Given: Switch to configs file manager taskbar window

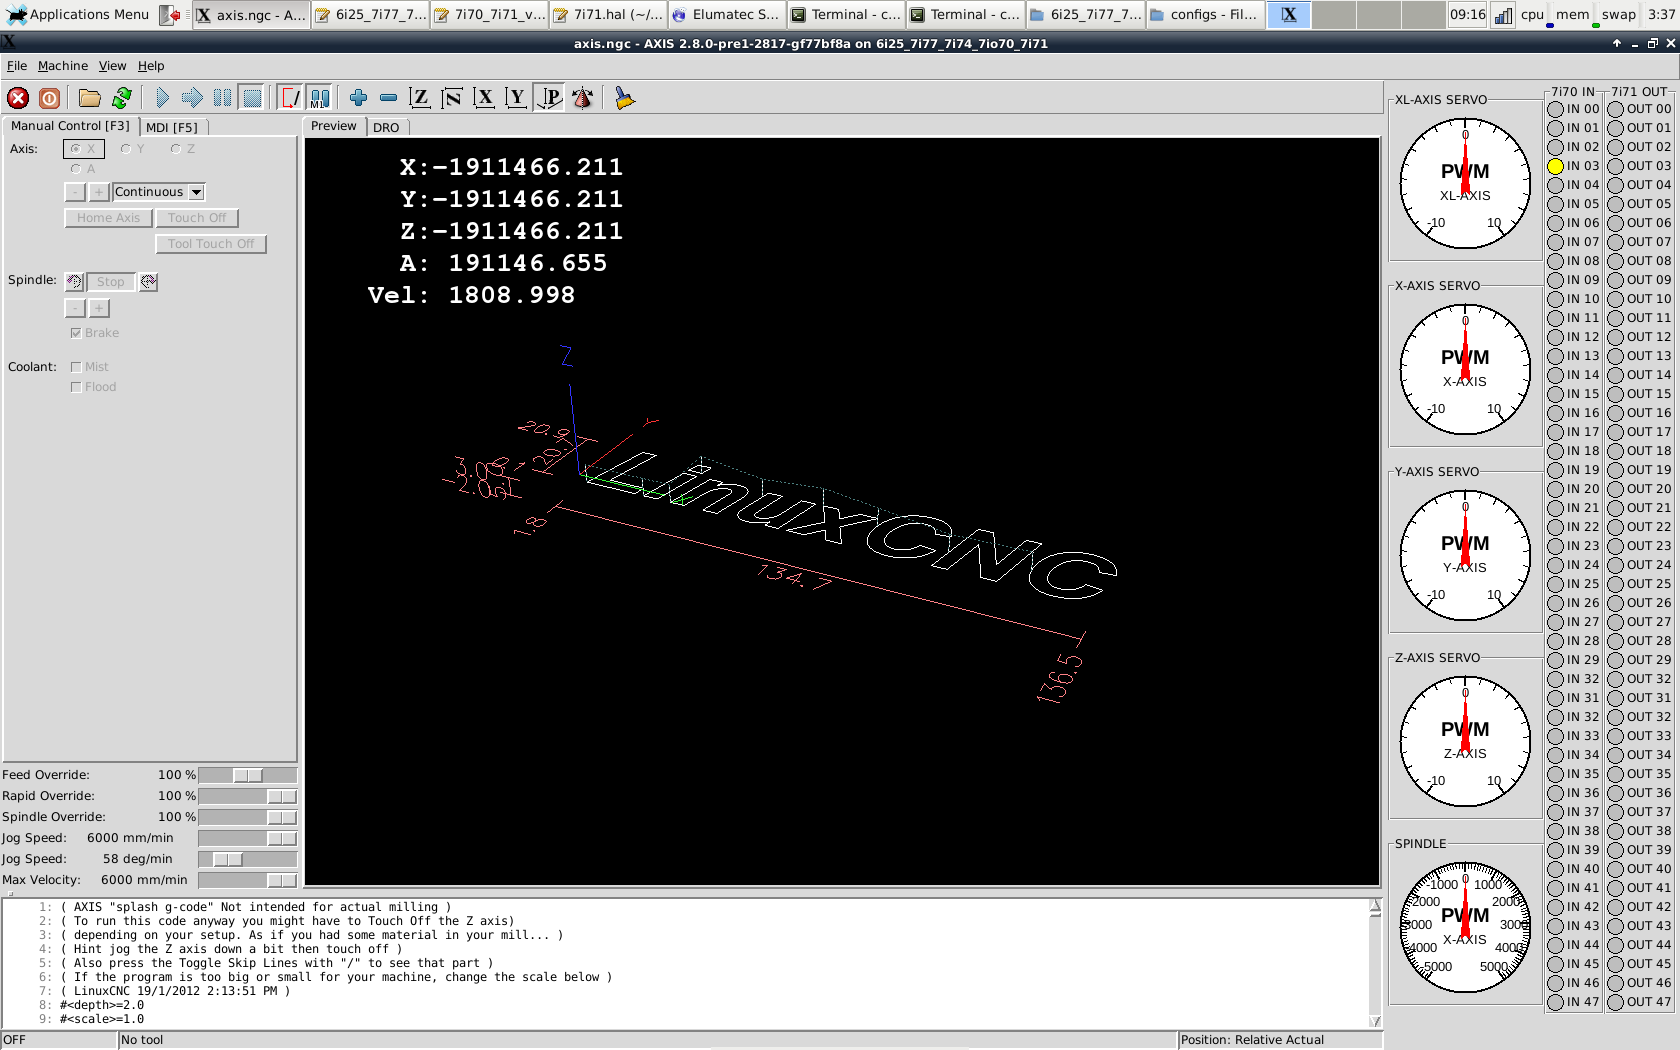Looking at the screenshot, I should [1204, 14].
